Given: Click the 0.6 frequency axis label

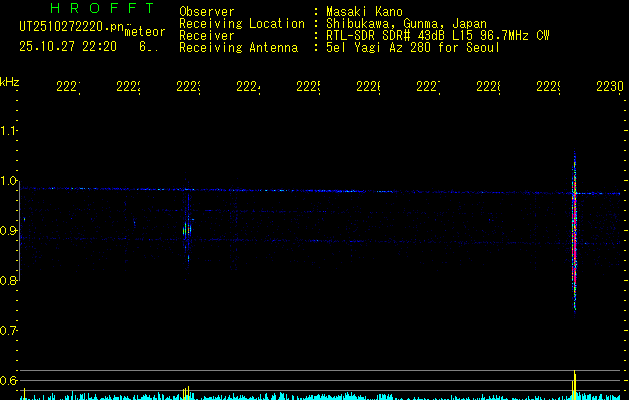Looking at the screenshot, I should [x=9, y=380].
